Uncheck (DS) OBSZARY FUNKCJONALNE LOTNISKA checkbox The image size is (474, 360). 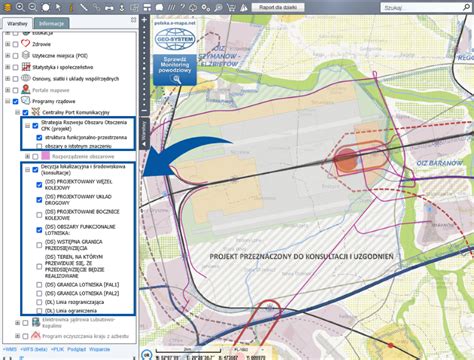pos(39,230)
